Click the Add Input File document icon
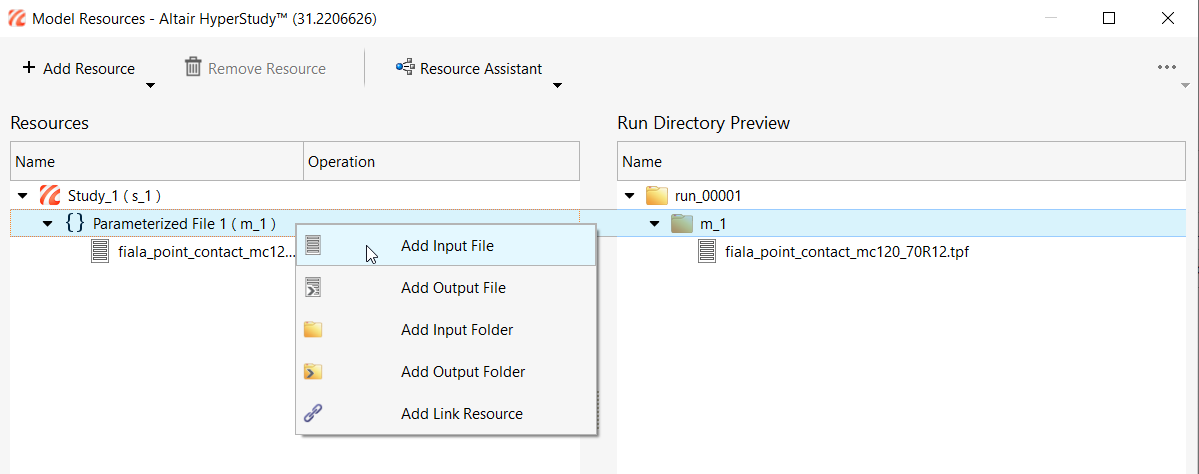1199x474 pixels. 313,245
